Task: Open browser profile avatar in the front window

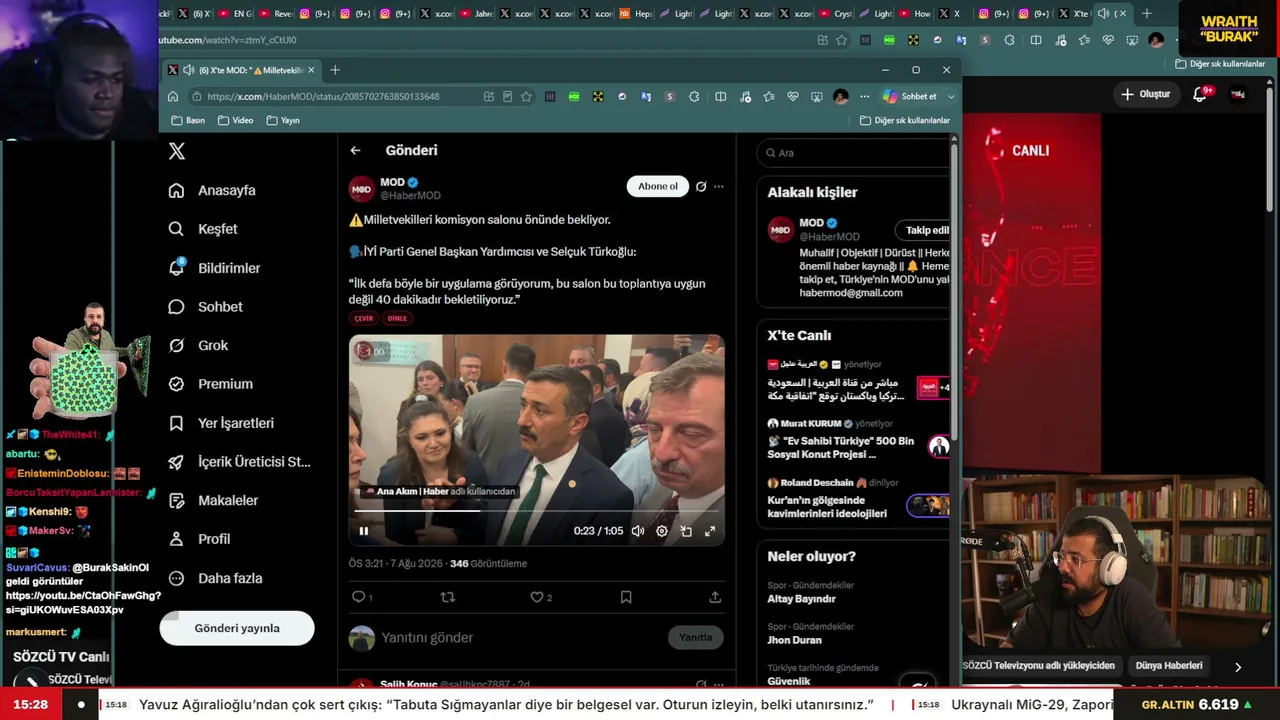Action: point(840,96)
